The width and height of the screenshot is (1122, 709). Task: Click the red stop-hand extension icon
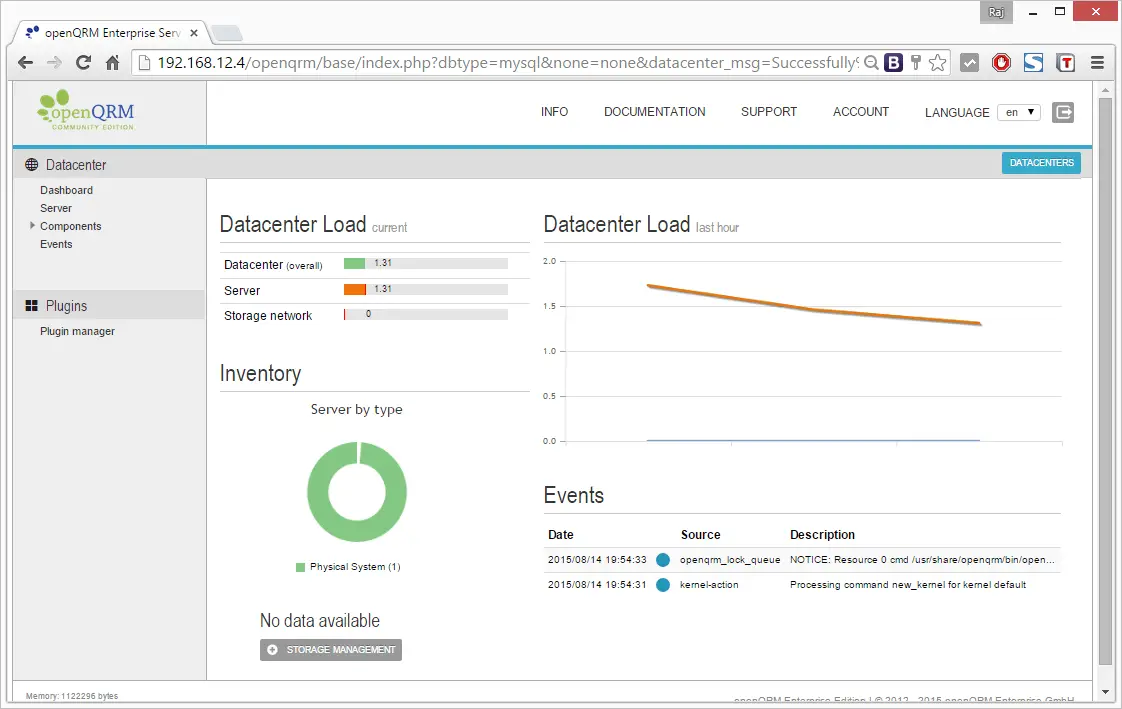[1001, 63]
